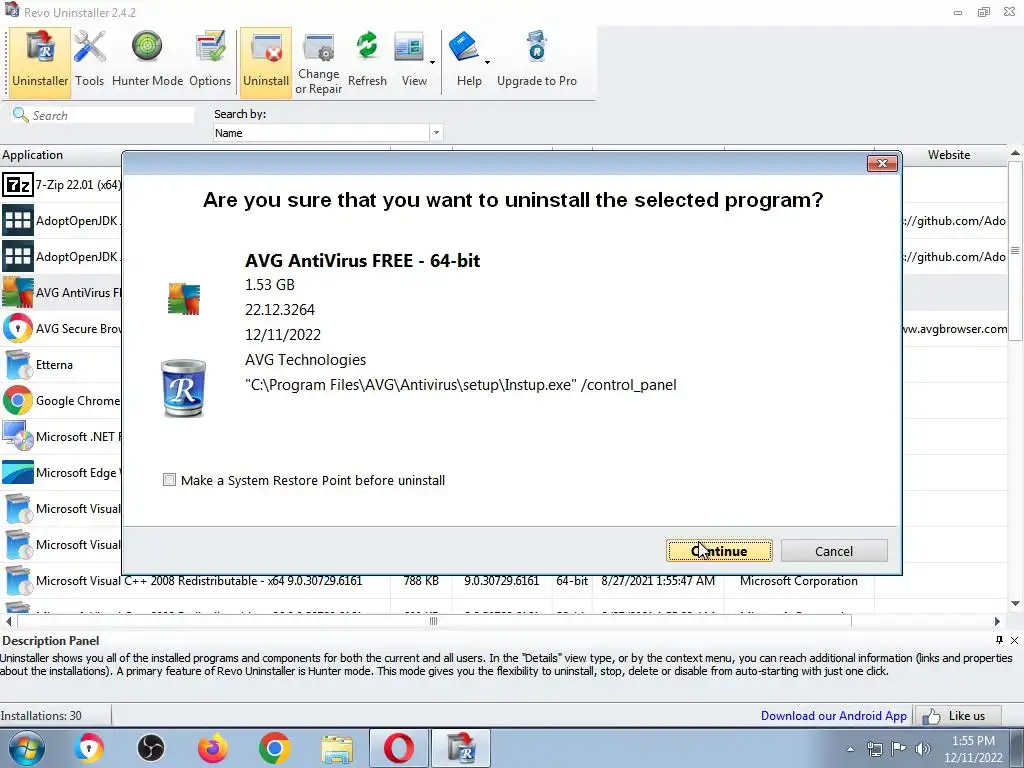
Task: Cancel the uninstall dialog
Action: coord(834,551)
